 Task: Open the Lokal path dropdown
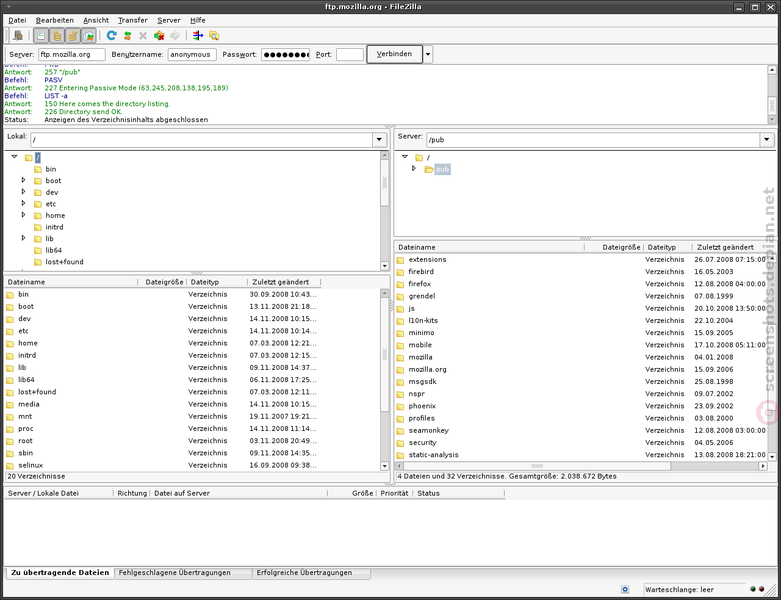pos(379,140)
